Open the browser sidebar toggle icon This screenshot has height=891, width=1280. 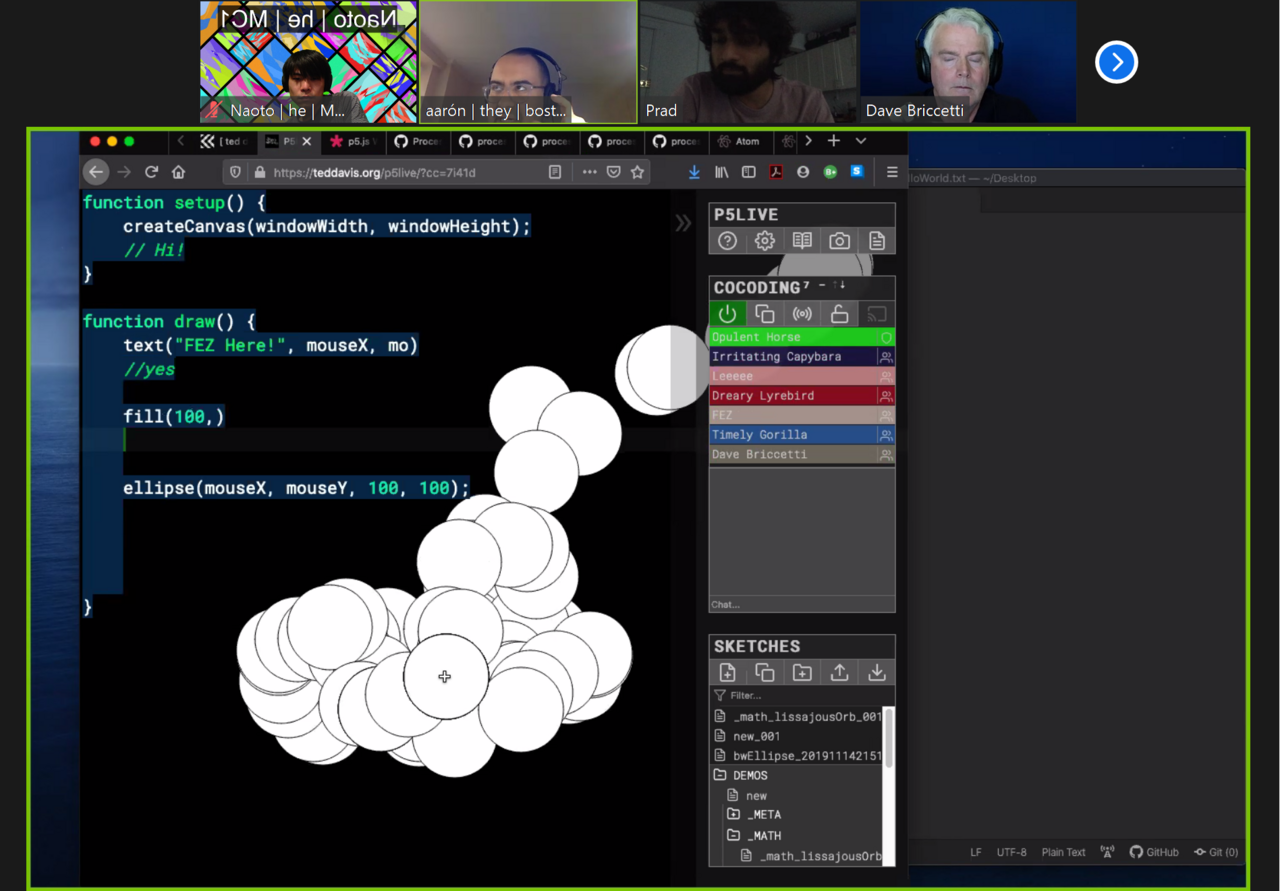[x=748, y=172]
